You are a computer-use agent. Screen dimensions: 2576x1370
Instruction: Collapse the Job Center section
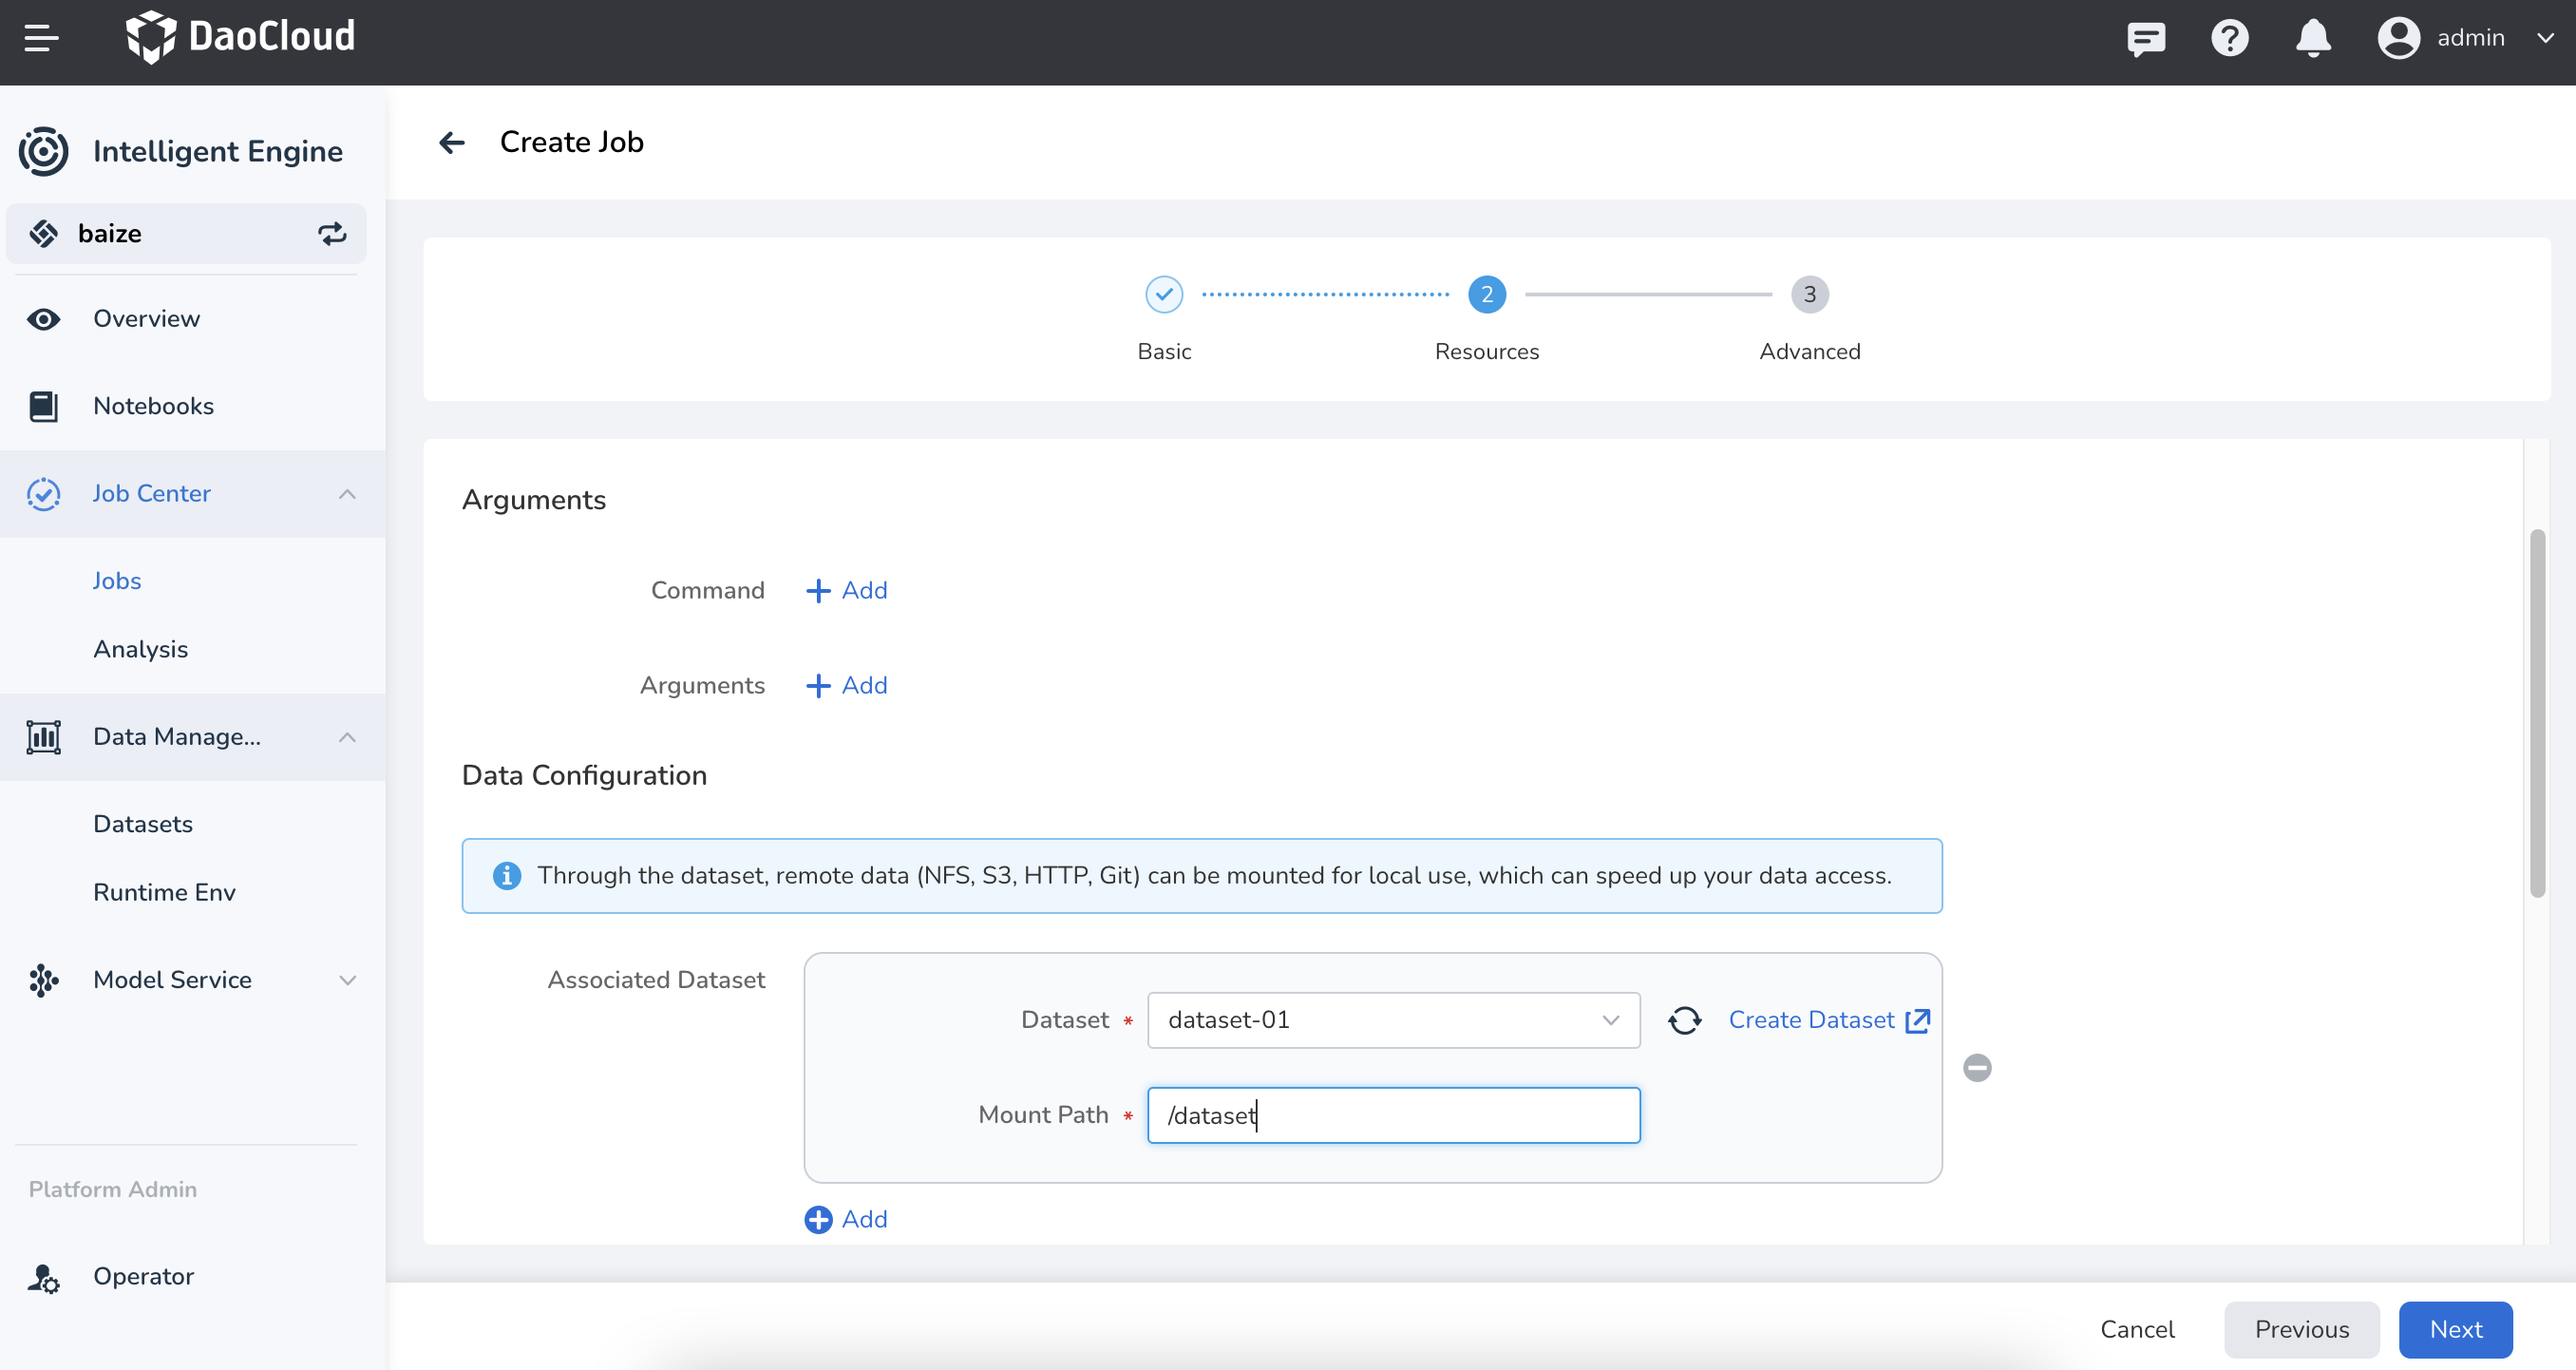tap(347, 493)
